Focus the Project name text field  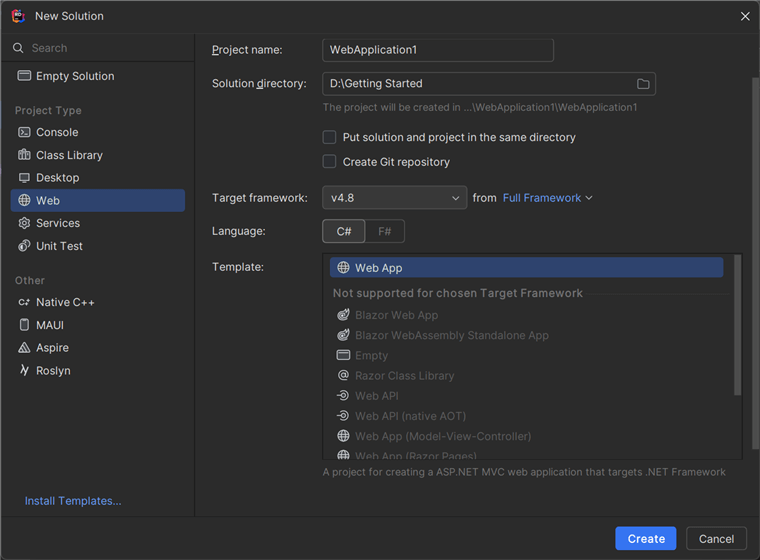tap(438, 50)
